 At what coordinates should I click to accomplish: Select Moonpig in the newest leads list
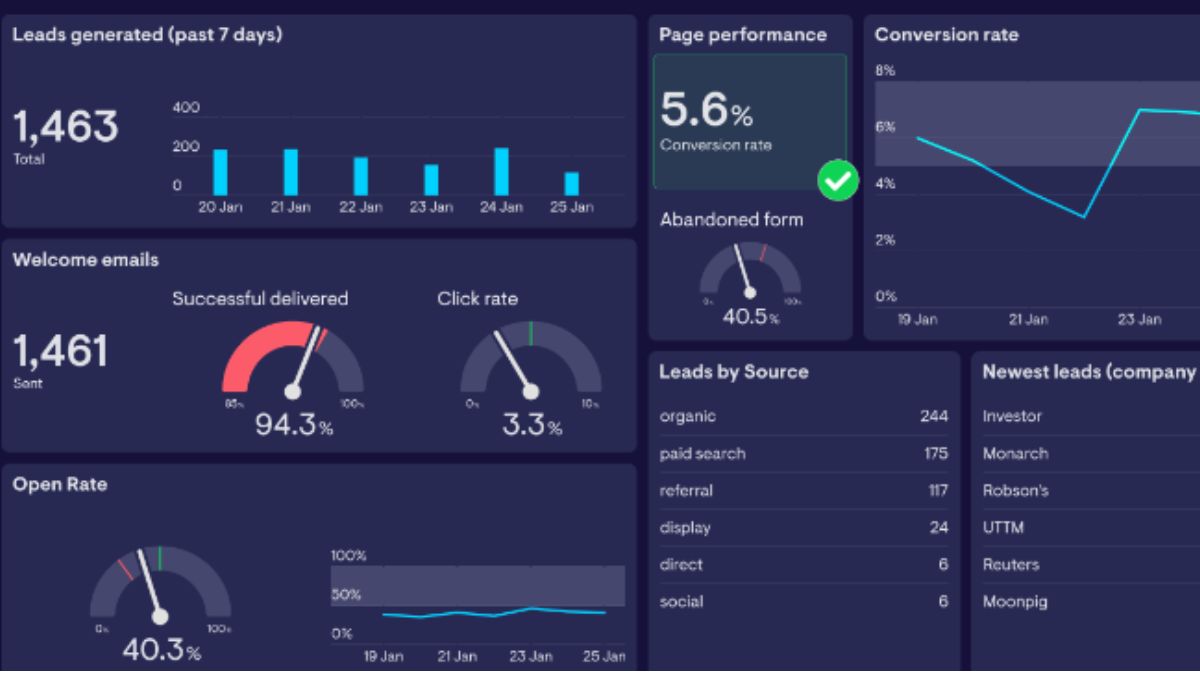pyautogui.click(x=1016, y=601)
